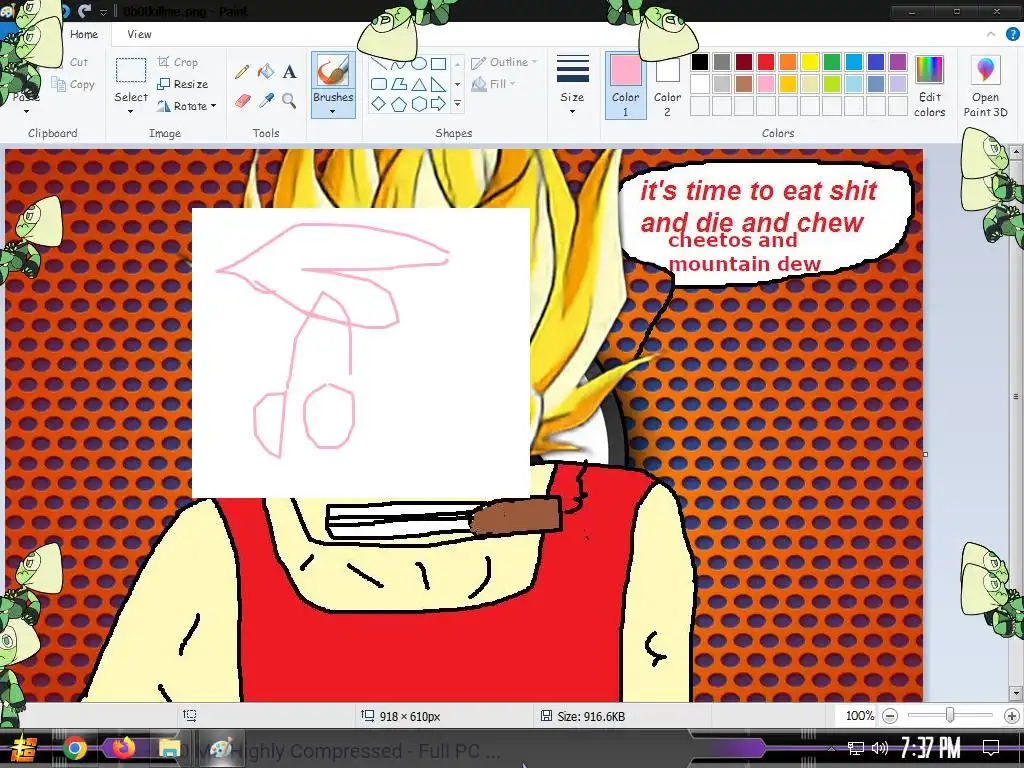
Task: Click the Crop button
Action: click(177, 62)
